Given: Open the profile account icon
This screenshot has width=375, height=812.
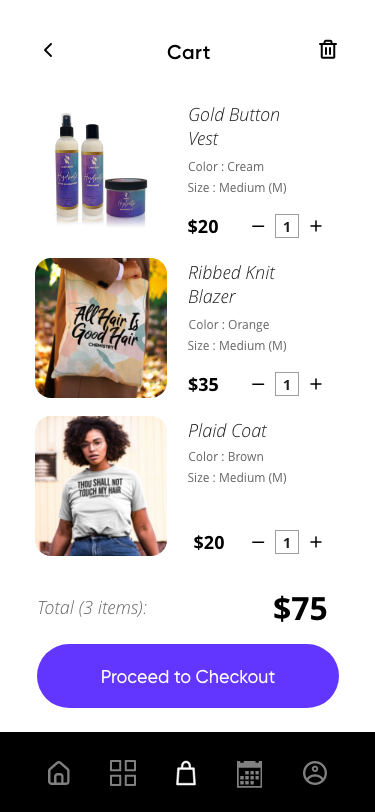Looking at the screenshot, I should point(315,773).
